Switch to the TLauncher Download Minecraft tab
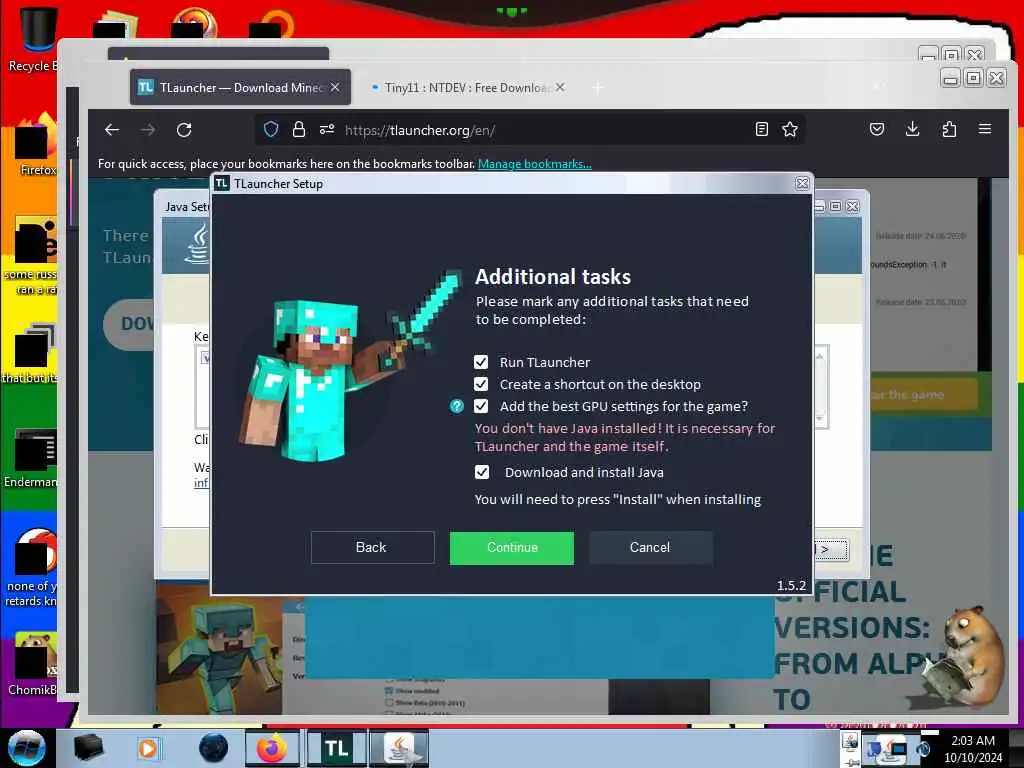Screen dimensions: 1024x768 [240, 88]
